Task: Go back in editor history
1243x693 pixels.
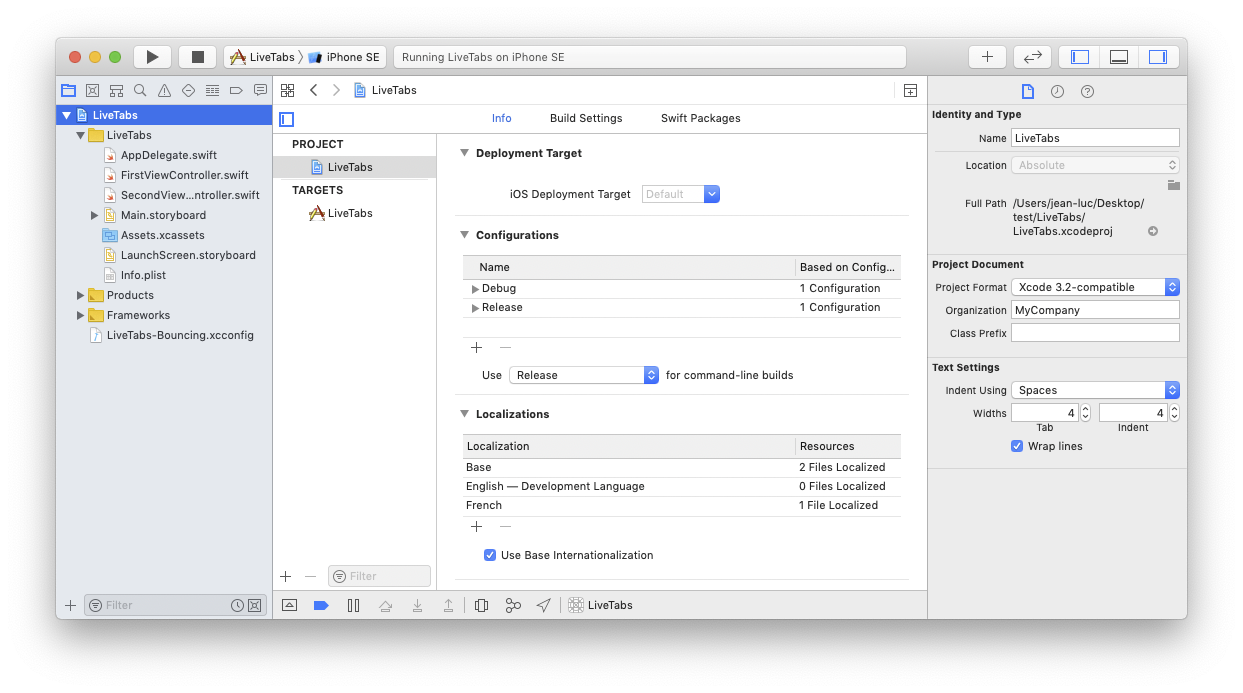Action: (x=313, y=90)
